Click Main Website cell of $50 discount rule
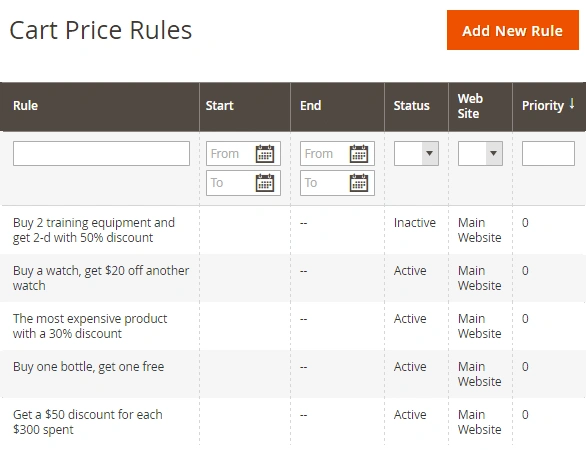 pos(479,422)
